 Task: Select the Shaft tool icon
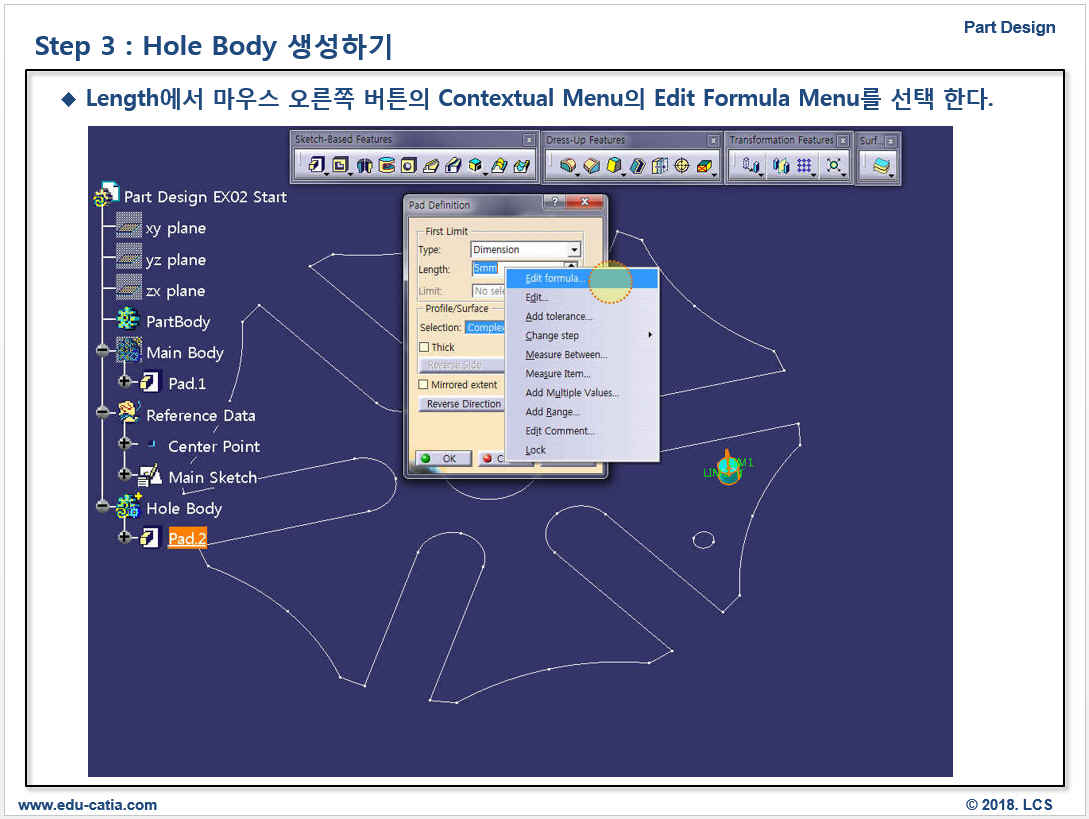pyautogui.click(x=365, y=165)
